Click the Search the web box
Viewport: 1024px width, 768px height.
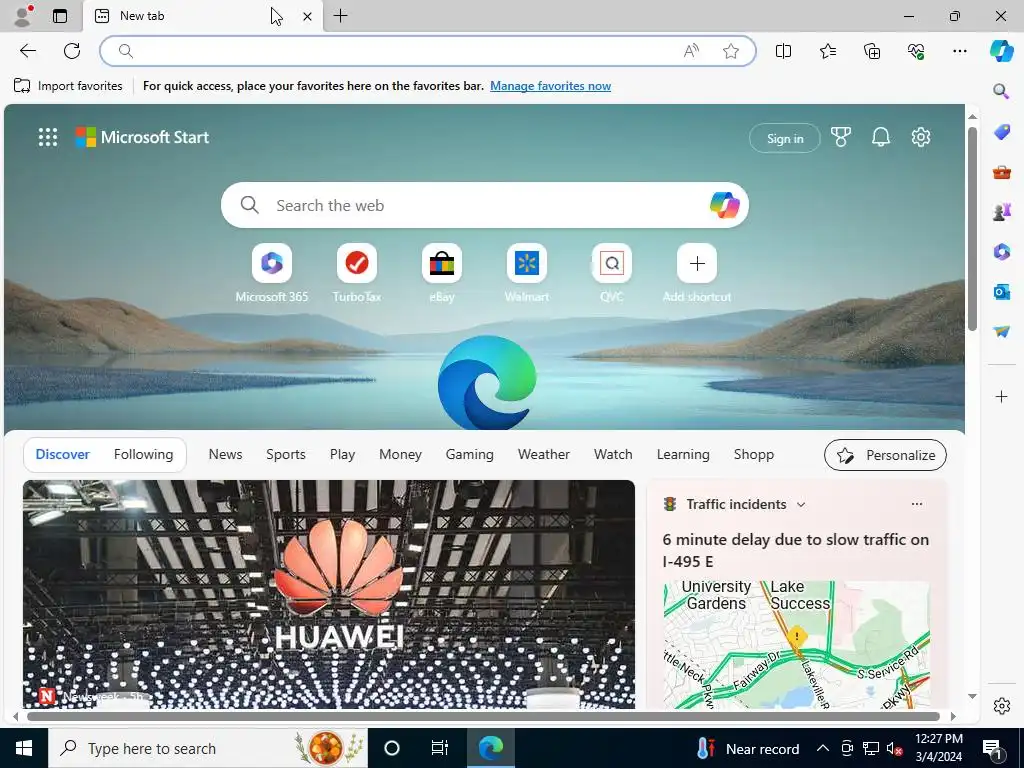tap(485, 205)
